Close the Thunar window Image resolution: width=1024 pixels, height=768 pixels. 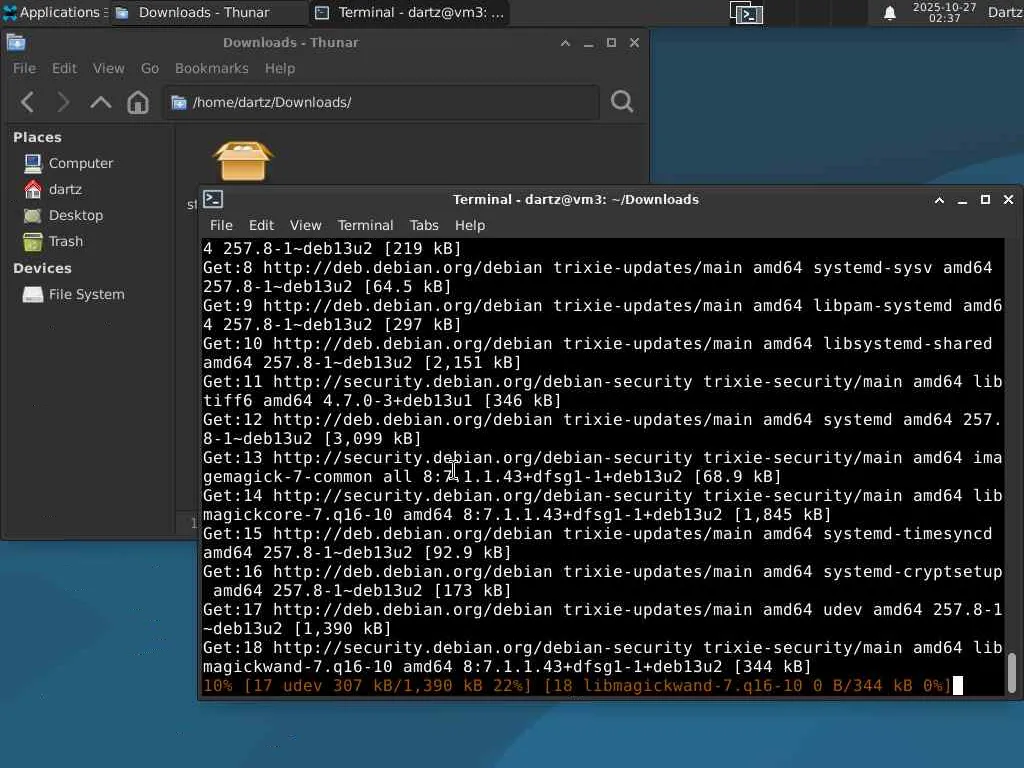click(x=634, y=43)
